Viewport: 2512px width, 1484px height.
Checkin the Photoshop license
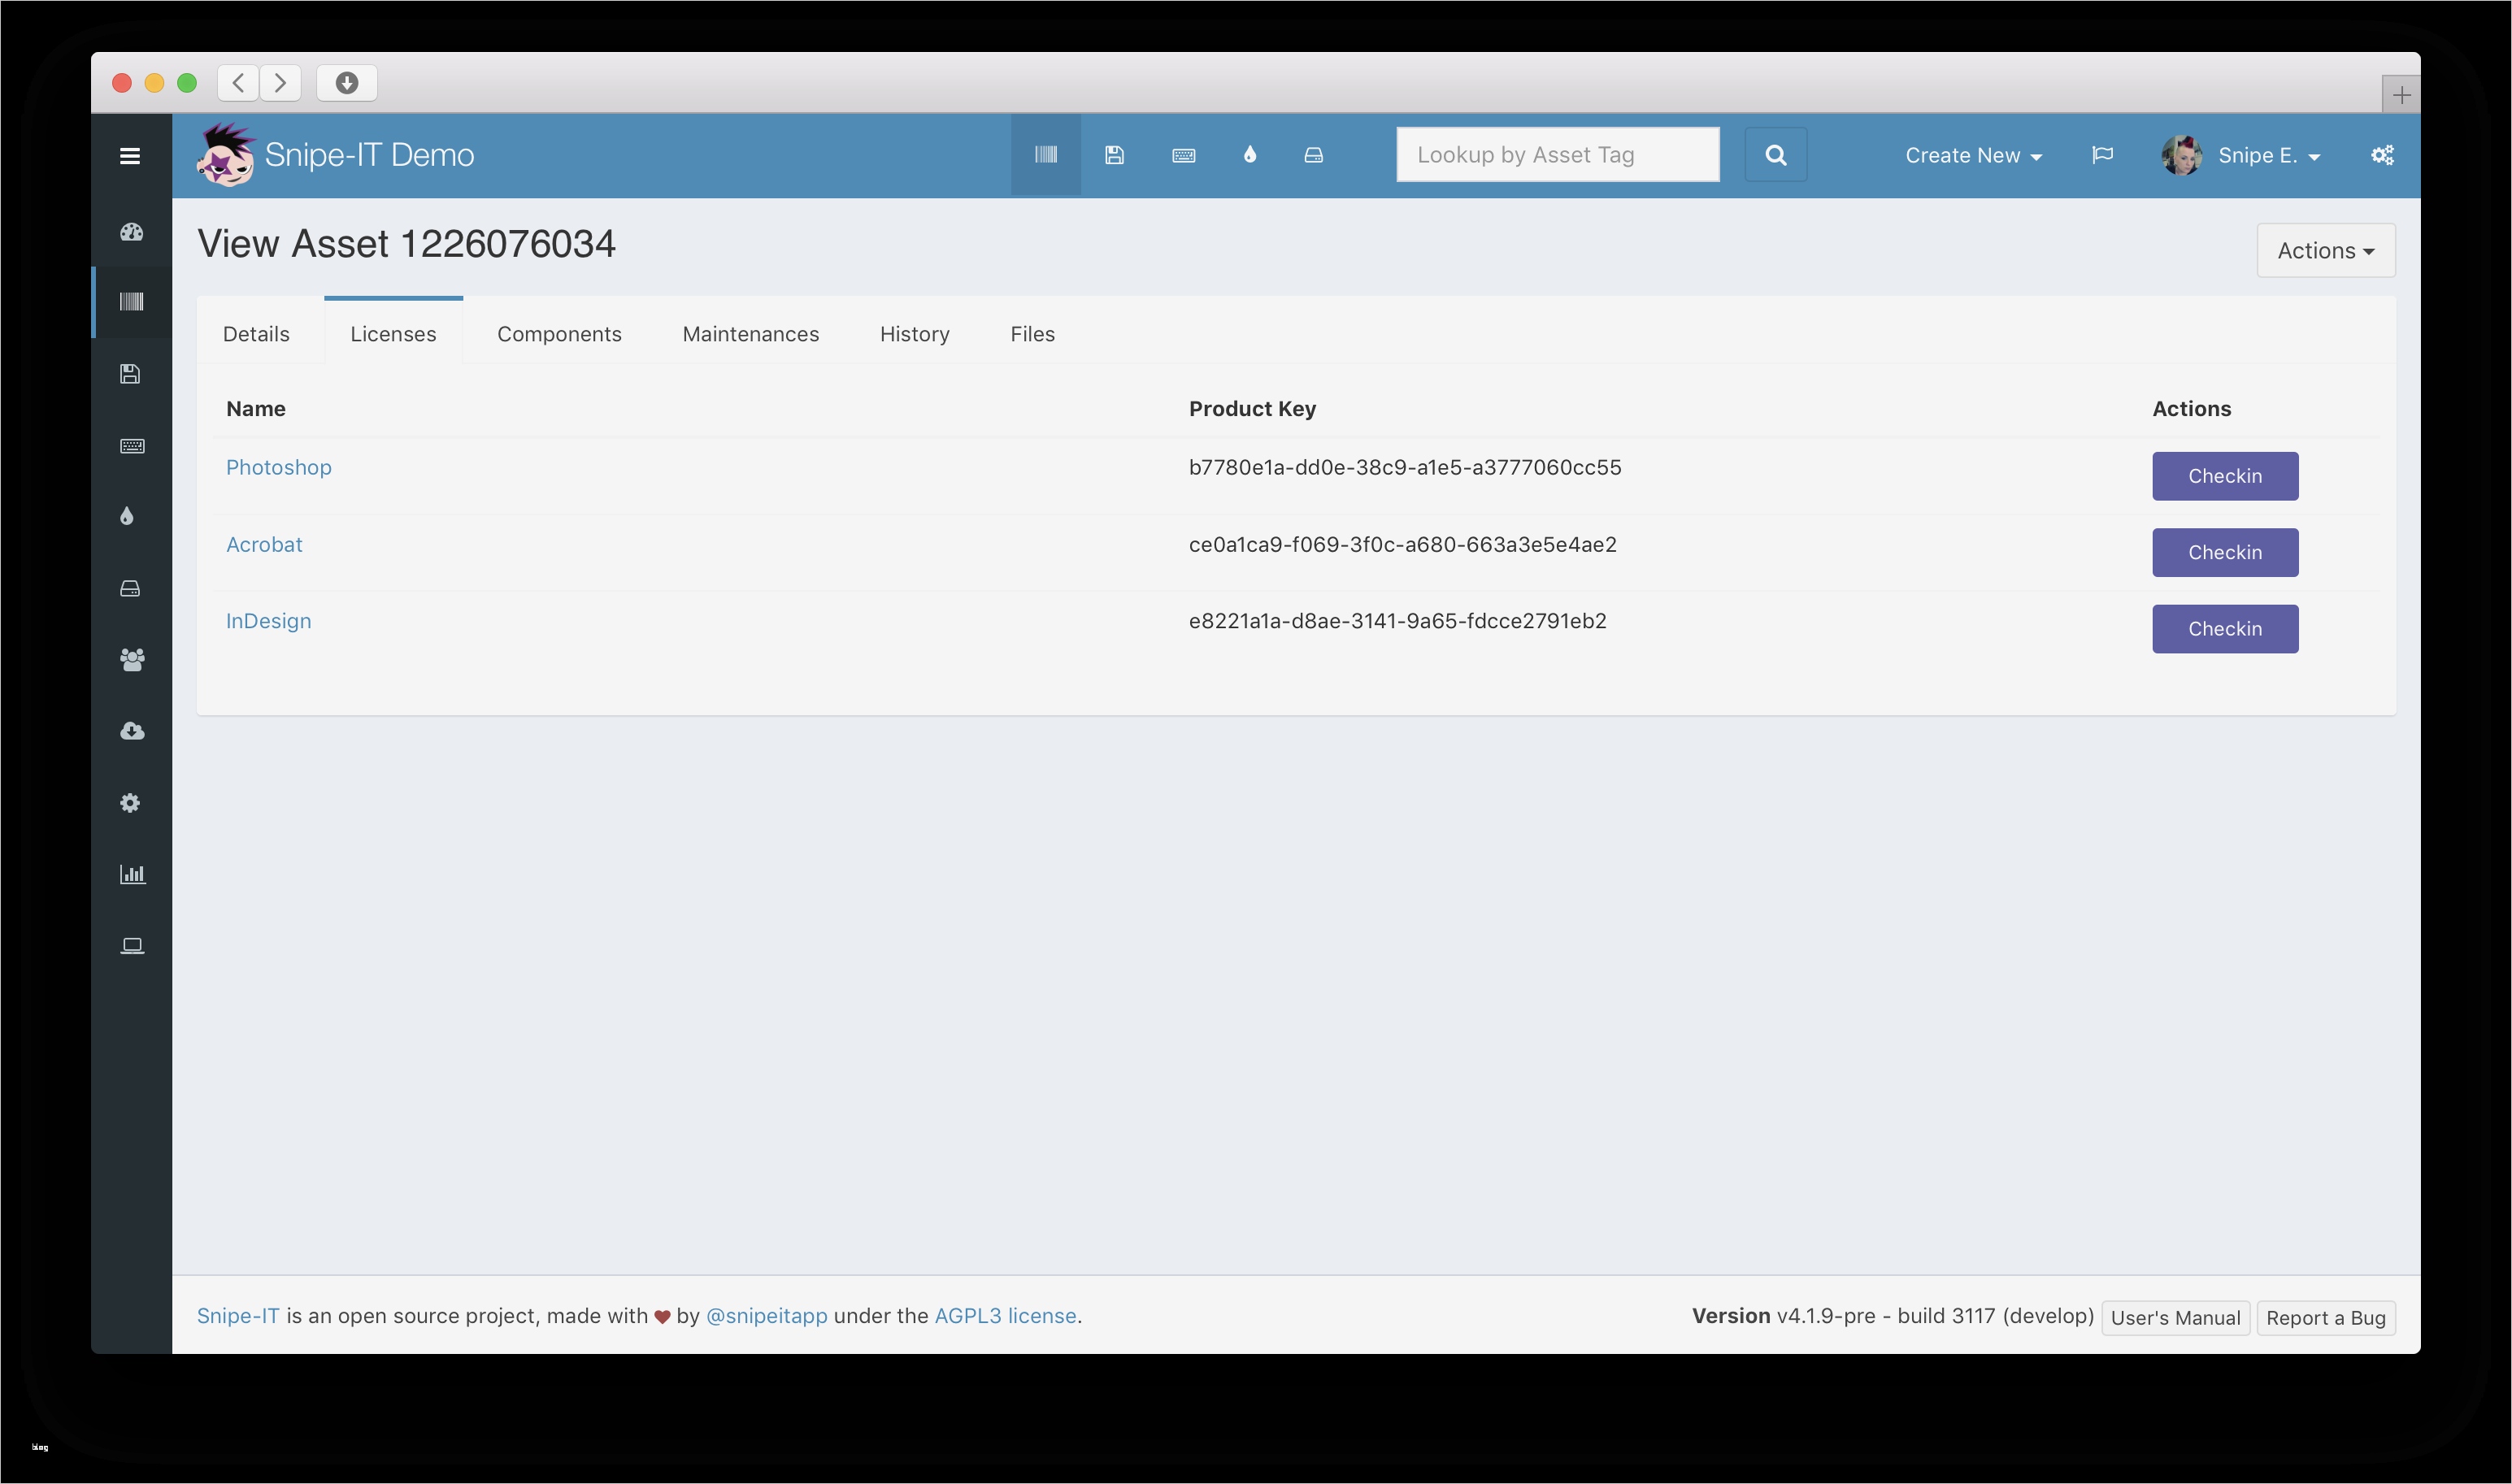(x=2224, y=476)
